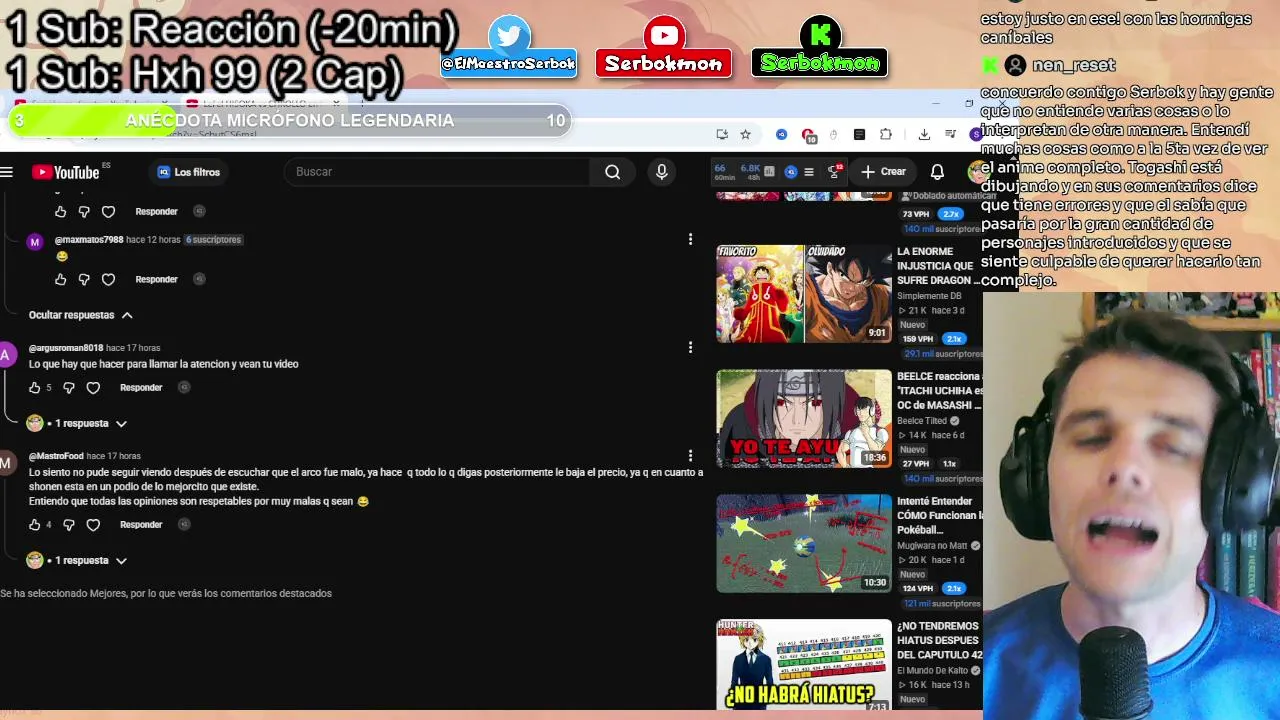Open the YouTube notifications bell
The image size is (1280, 720).
937,172
